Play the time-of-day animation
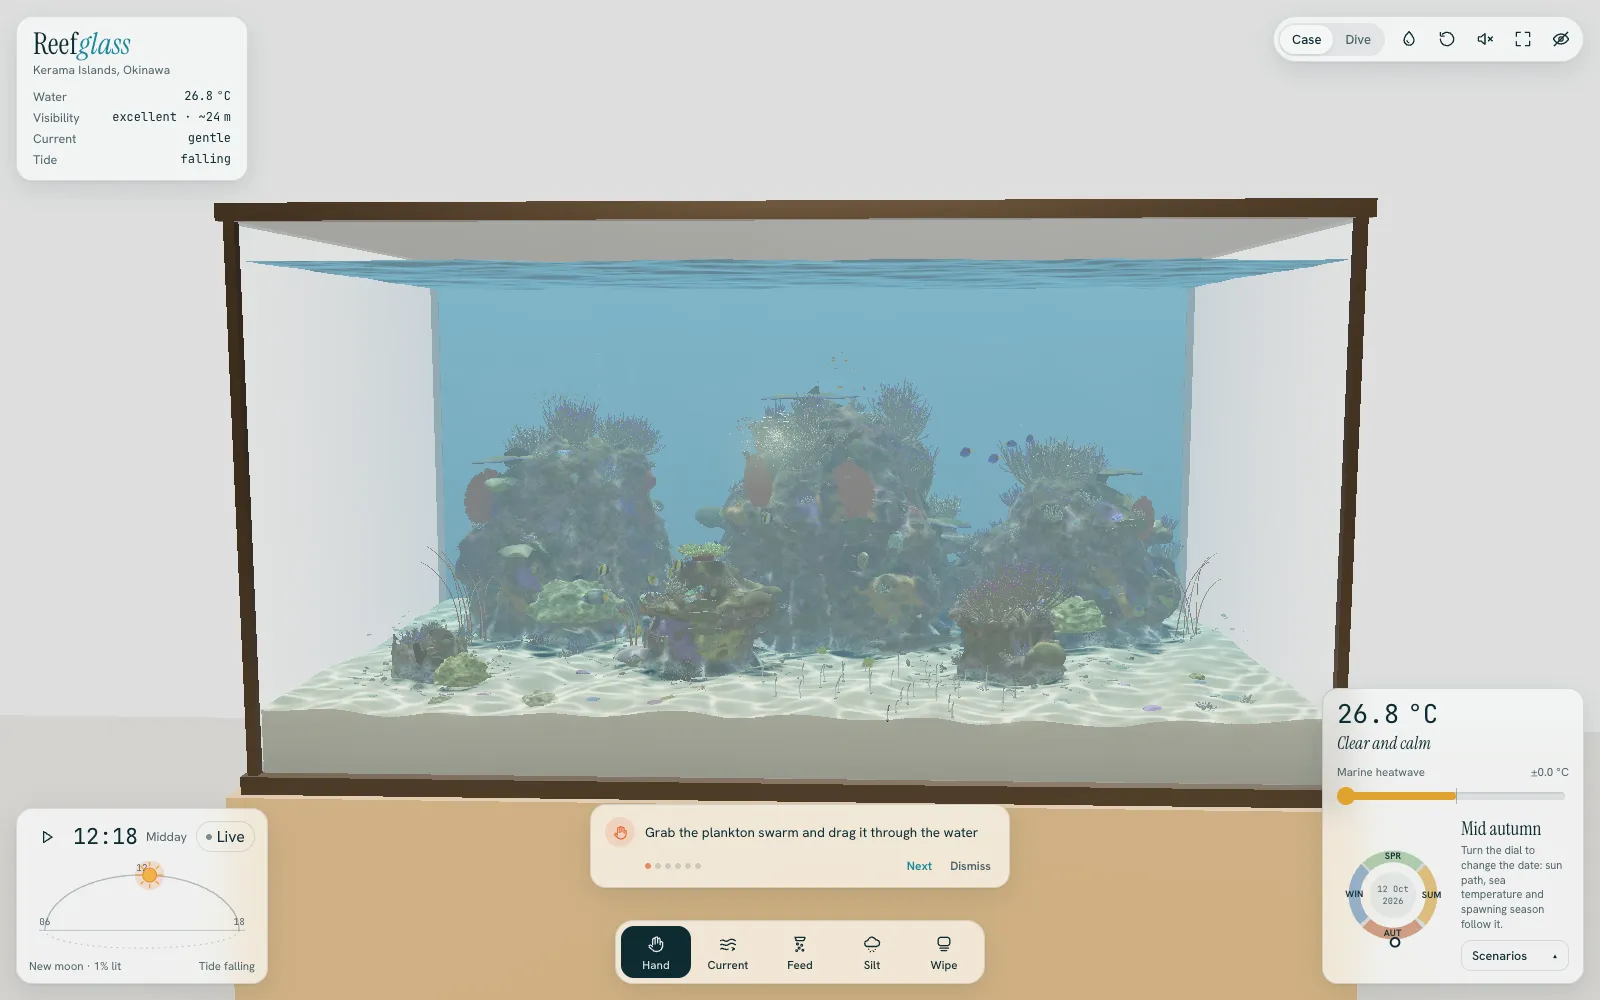The image size is (1600, 1000). 47,837
